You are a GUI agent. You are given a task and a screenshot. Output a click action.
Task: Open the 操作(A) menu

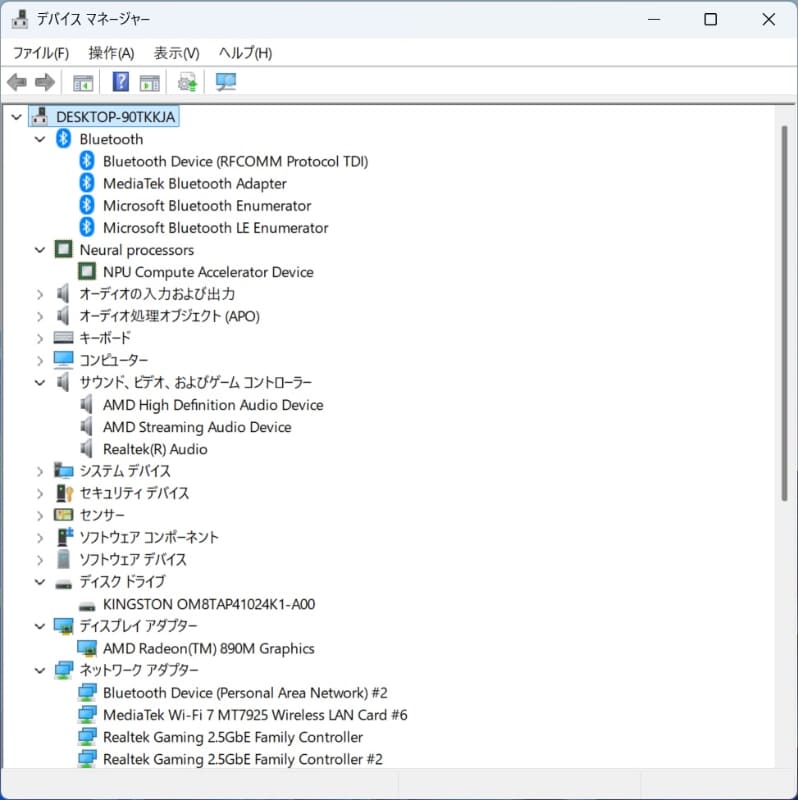click(x=111, y=53)
